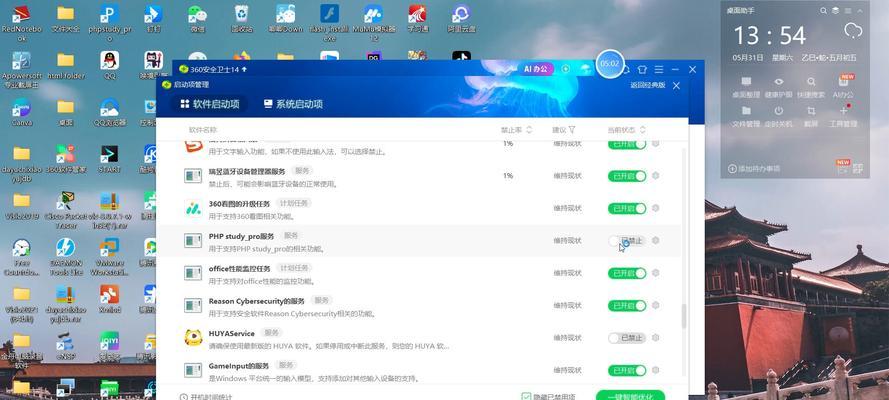
Task: Click 添加待办事项 in desktop assistant
Action: click(x=754, y=169)
